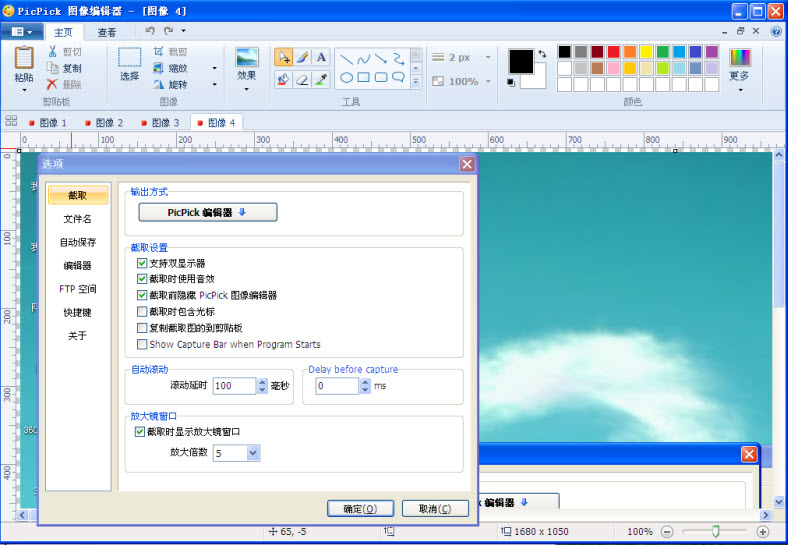Click the Cut (剪切) scissors icon
Viewport: 788px width, 545px height.
coord(52,51)
